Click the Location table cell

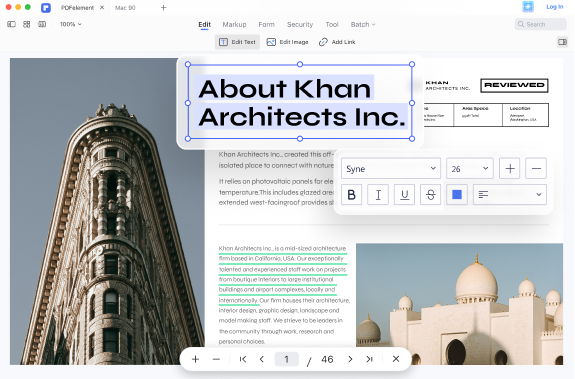pos(525,115)
